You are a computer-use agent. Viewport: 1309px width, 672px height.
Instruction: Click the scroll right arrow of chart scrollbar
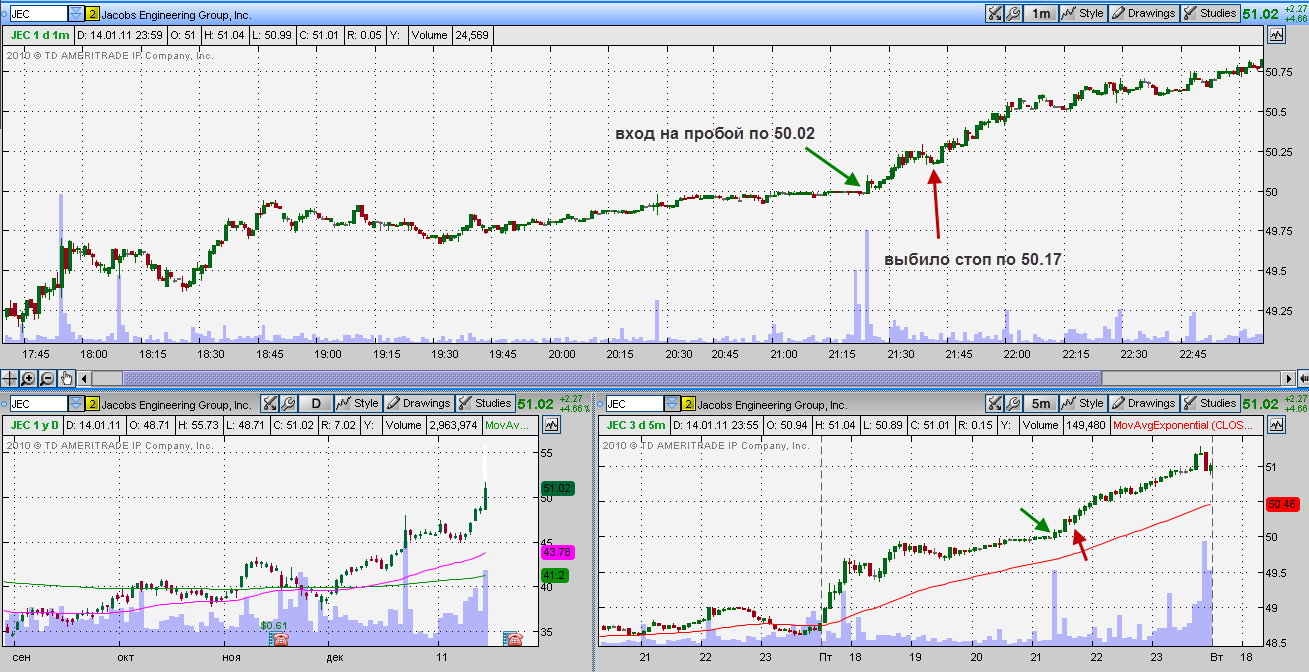click(x=1288, y=378)
